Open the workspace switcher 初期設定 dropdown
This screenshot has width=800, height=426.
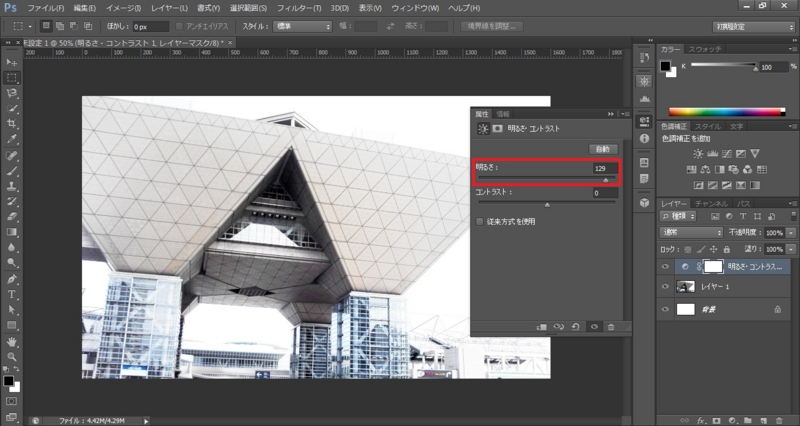[753, 27]
